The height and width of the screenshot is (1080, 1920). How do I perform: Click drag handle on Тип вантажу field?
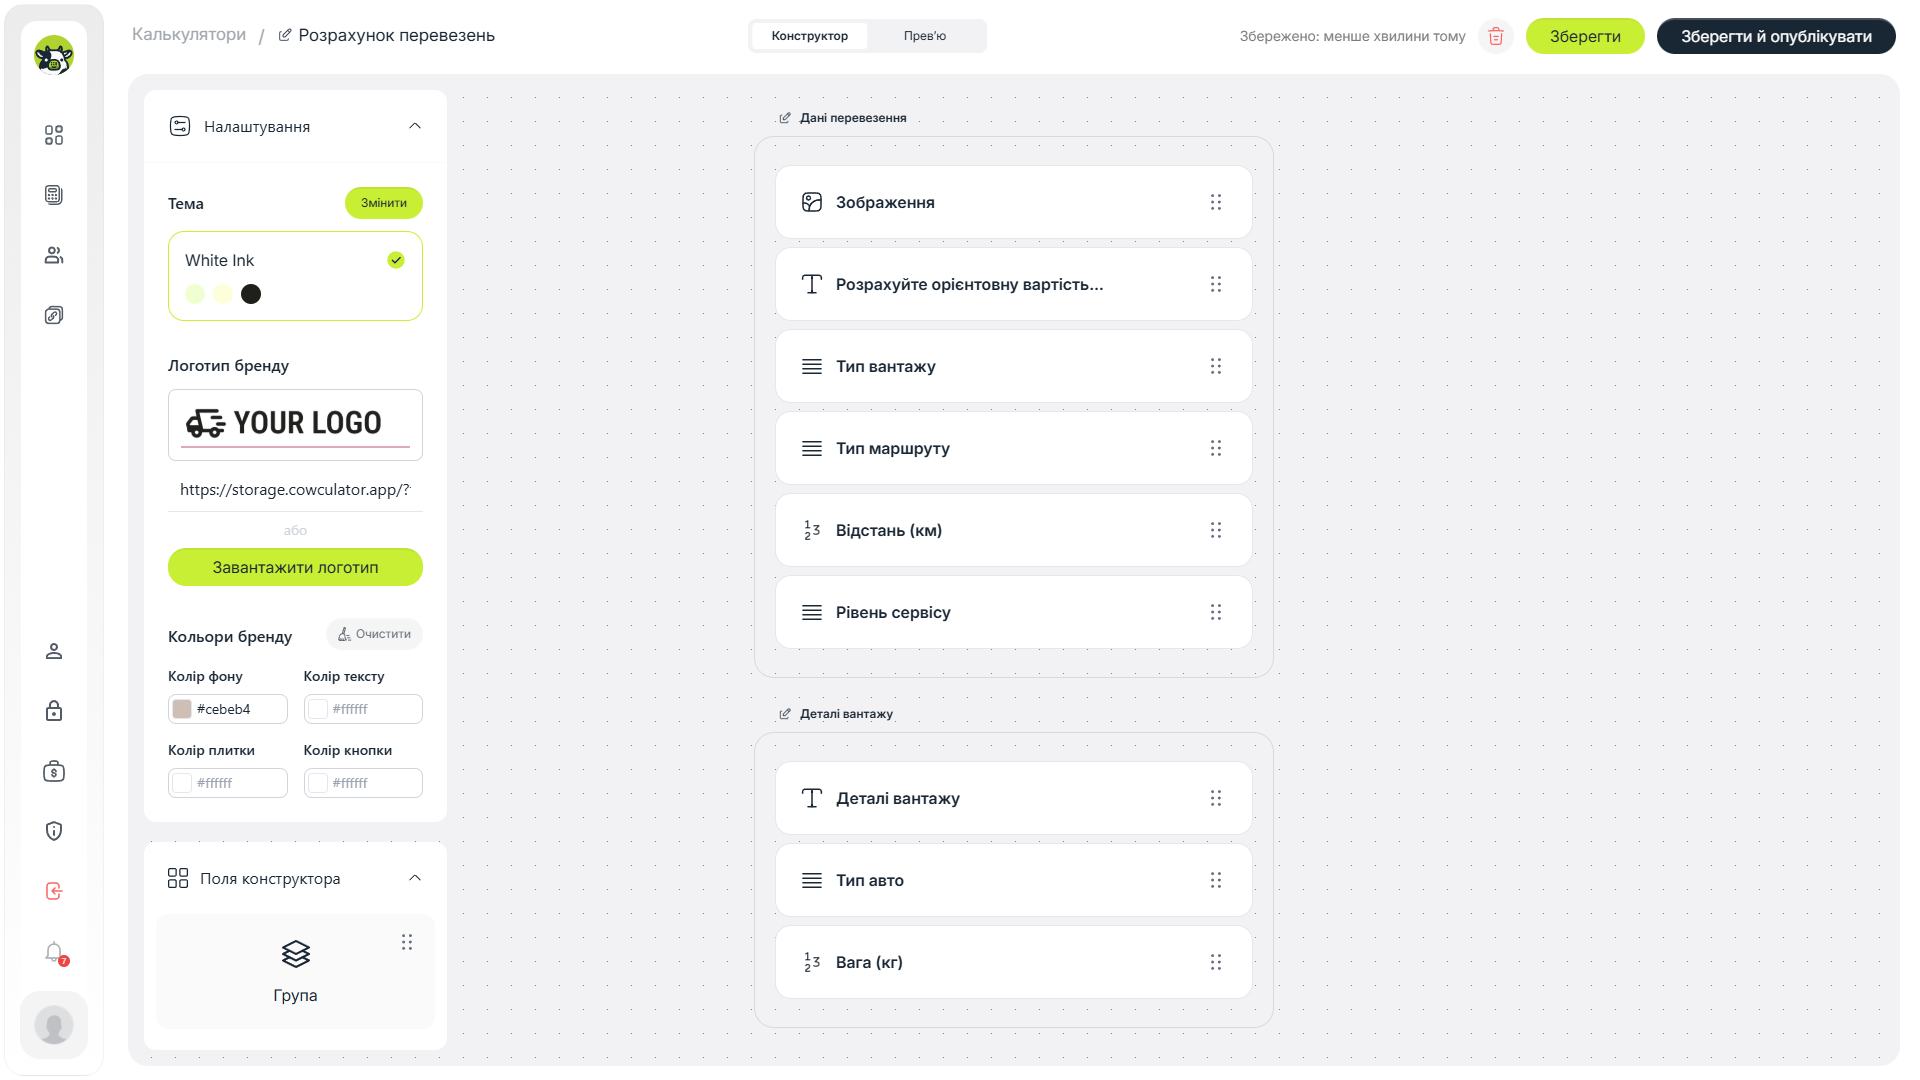tap(1216, 366)
